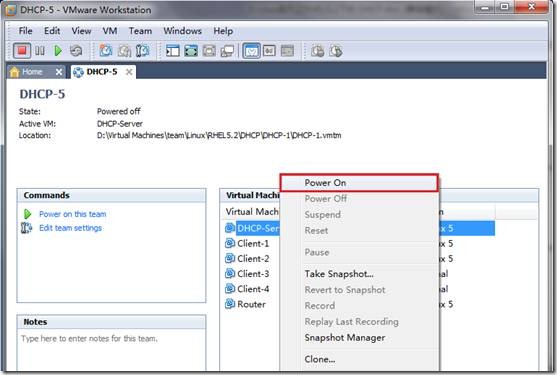Image resolution: width=557 pixels, height=375 pixels.
Task: Click the Client-3 VM icon
Action: [230, 273]
